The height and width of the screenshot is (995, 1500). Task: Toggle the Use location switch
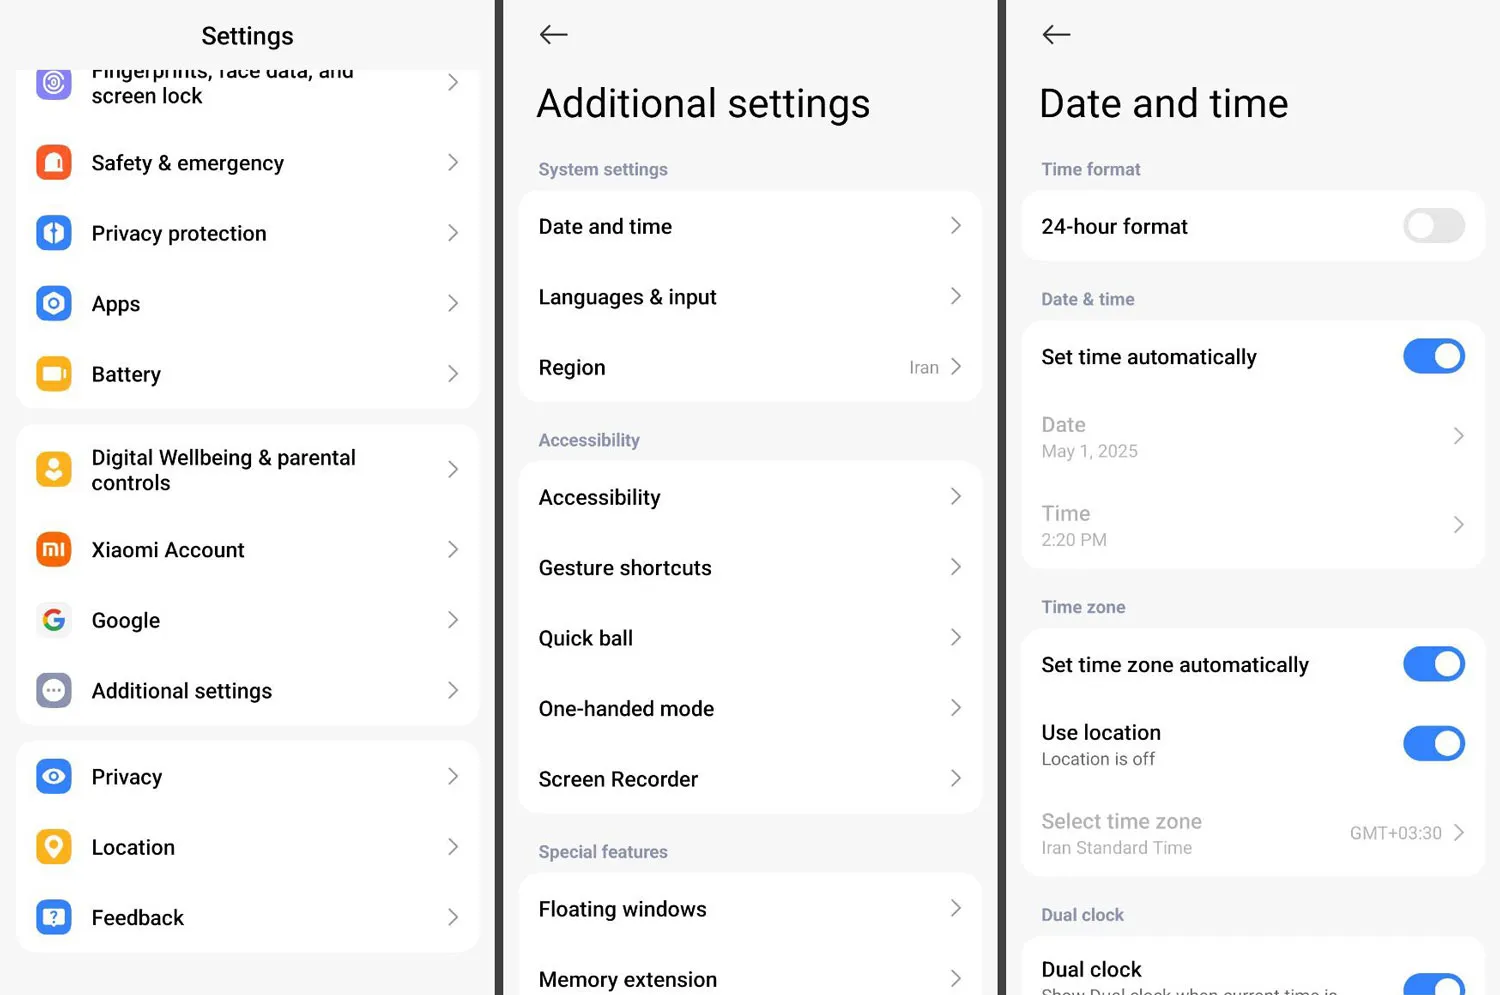pos(1433,744)
